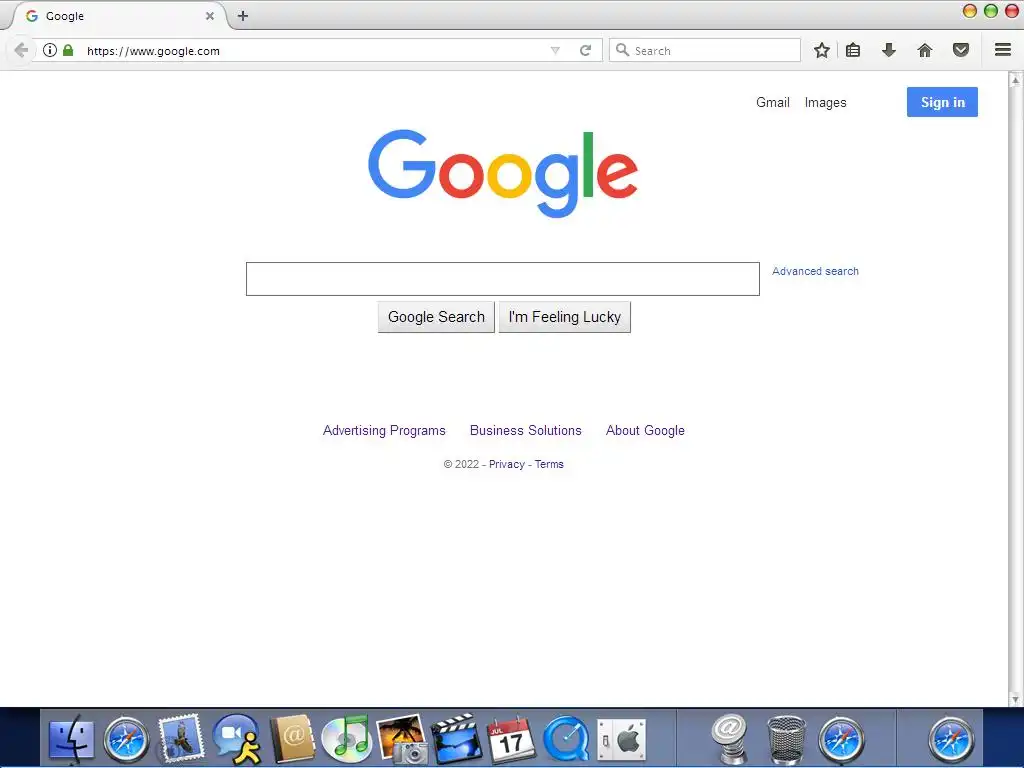This screenshot has height=768, width=1024.
Task: Open the Privacy link
Action: (x=507, y=464)
